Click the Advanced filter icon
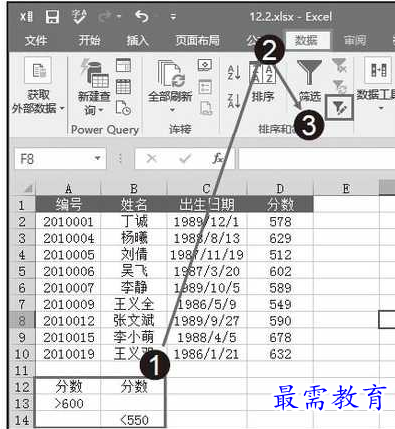The height and width of the screenshot is (429, 395). 339,107
